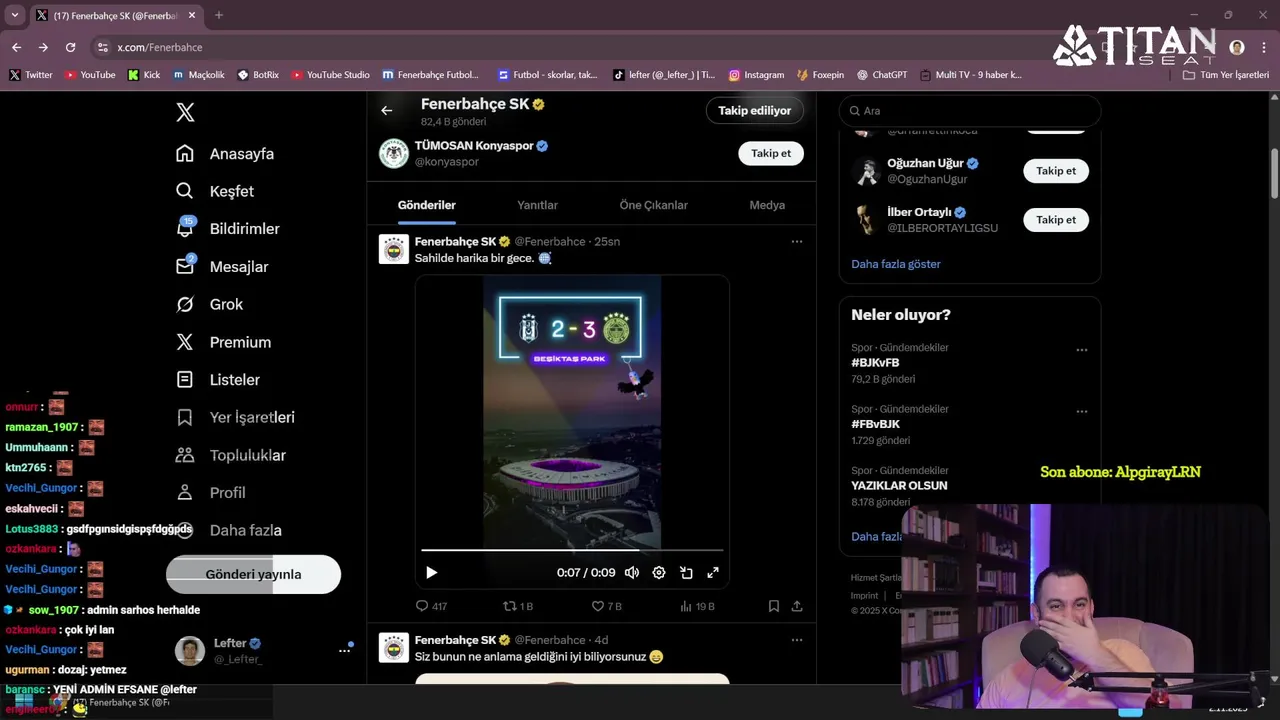Viewport: 1280px width, 720px height.
Task: Follow TÜMOSAN Konyaspor with Takip et
Action: 771,153
